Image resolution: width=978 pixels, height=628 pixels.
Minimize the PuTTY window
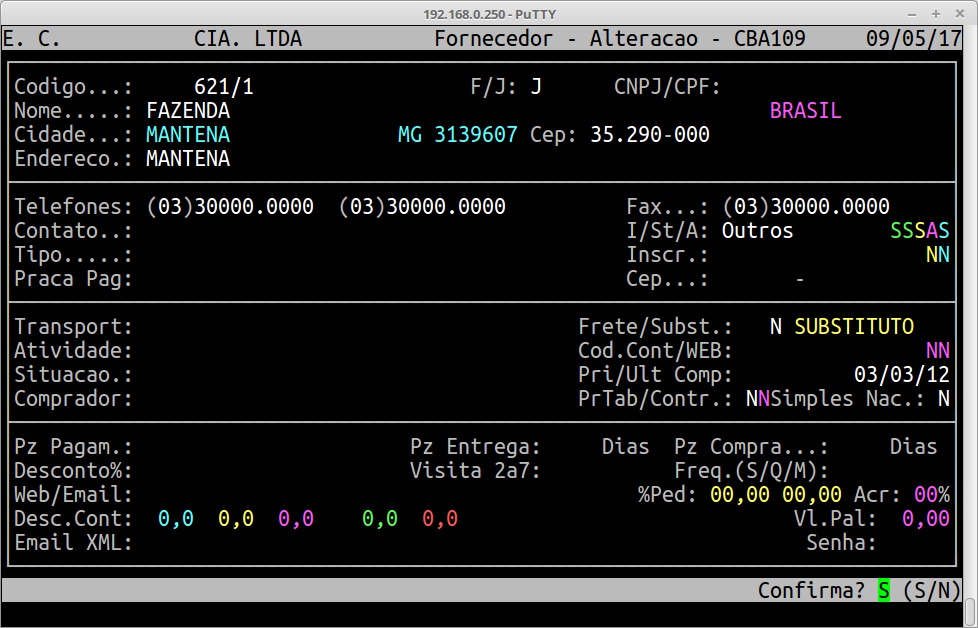click(913, 13)
